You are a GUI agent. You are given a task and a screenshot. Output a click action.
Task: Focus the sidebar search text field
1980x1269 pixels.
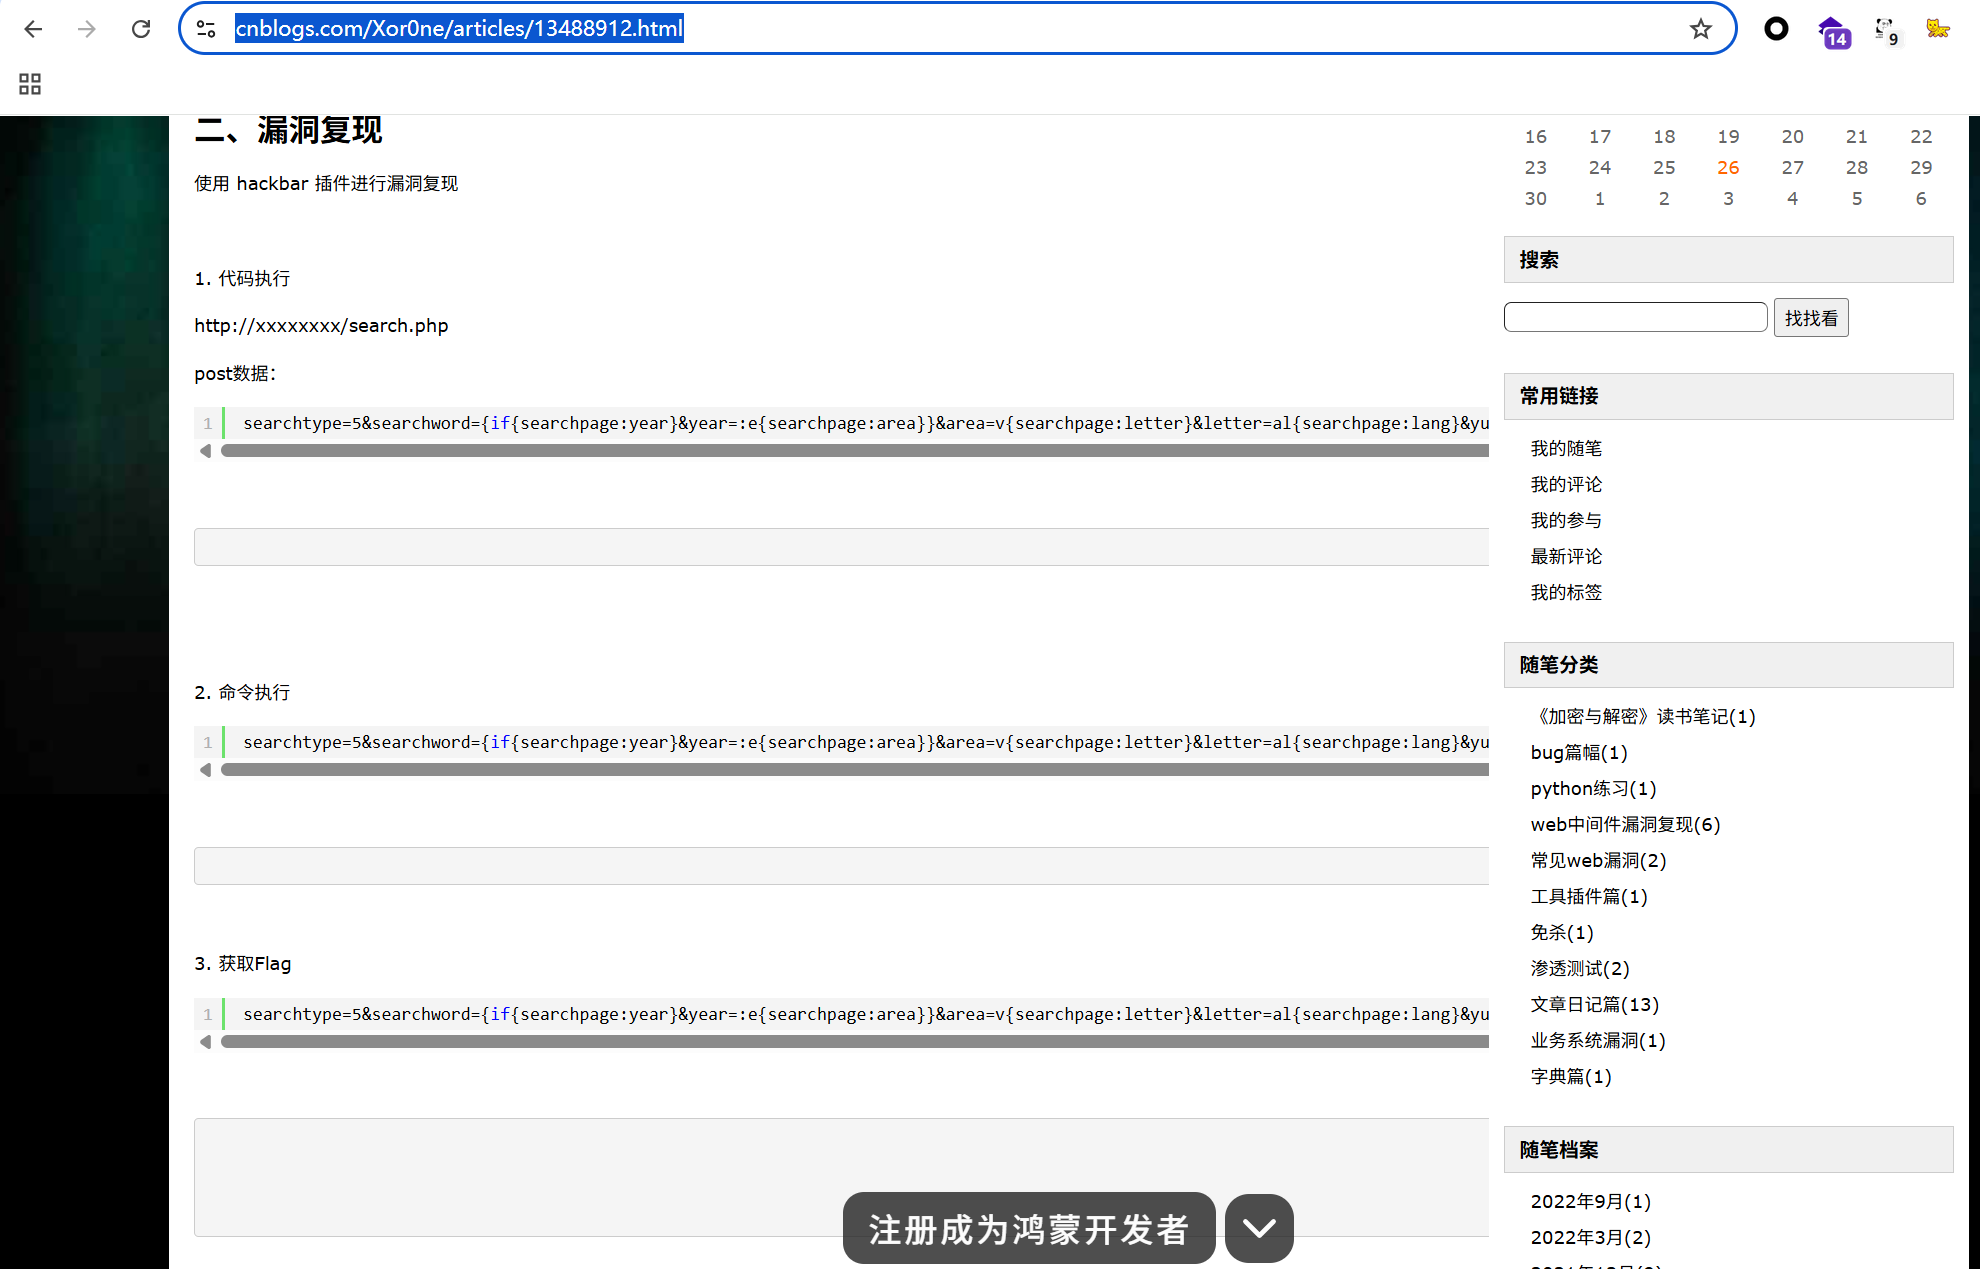point(1635,317)
